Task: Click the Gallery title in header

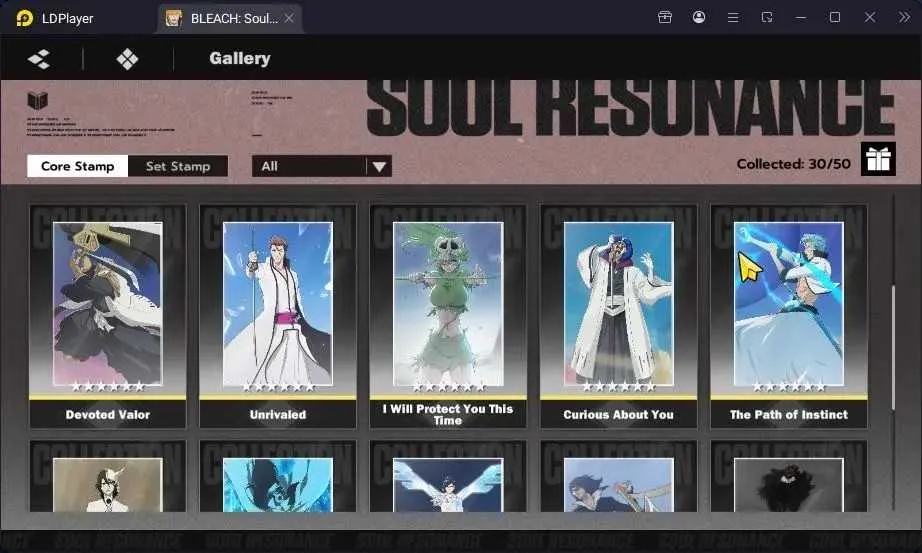Action: pos(240,58)
